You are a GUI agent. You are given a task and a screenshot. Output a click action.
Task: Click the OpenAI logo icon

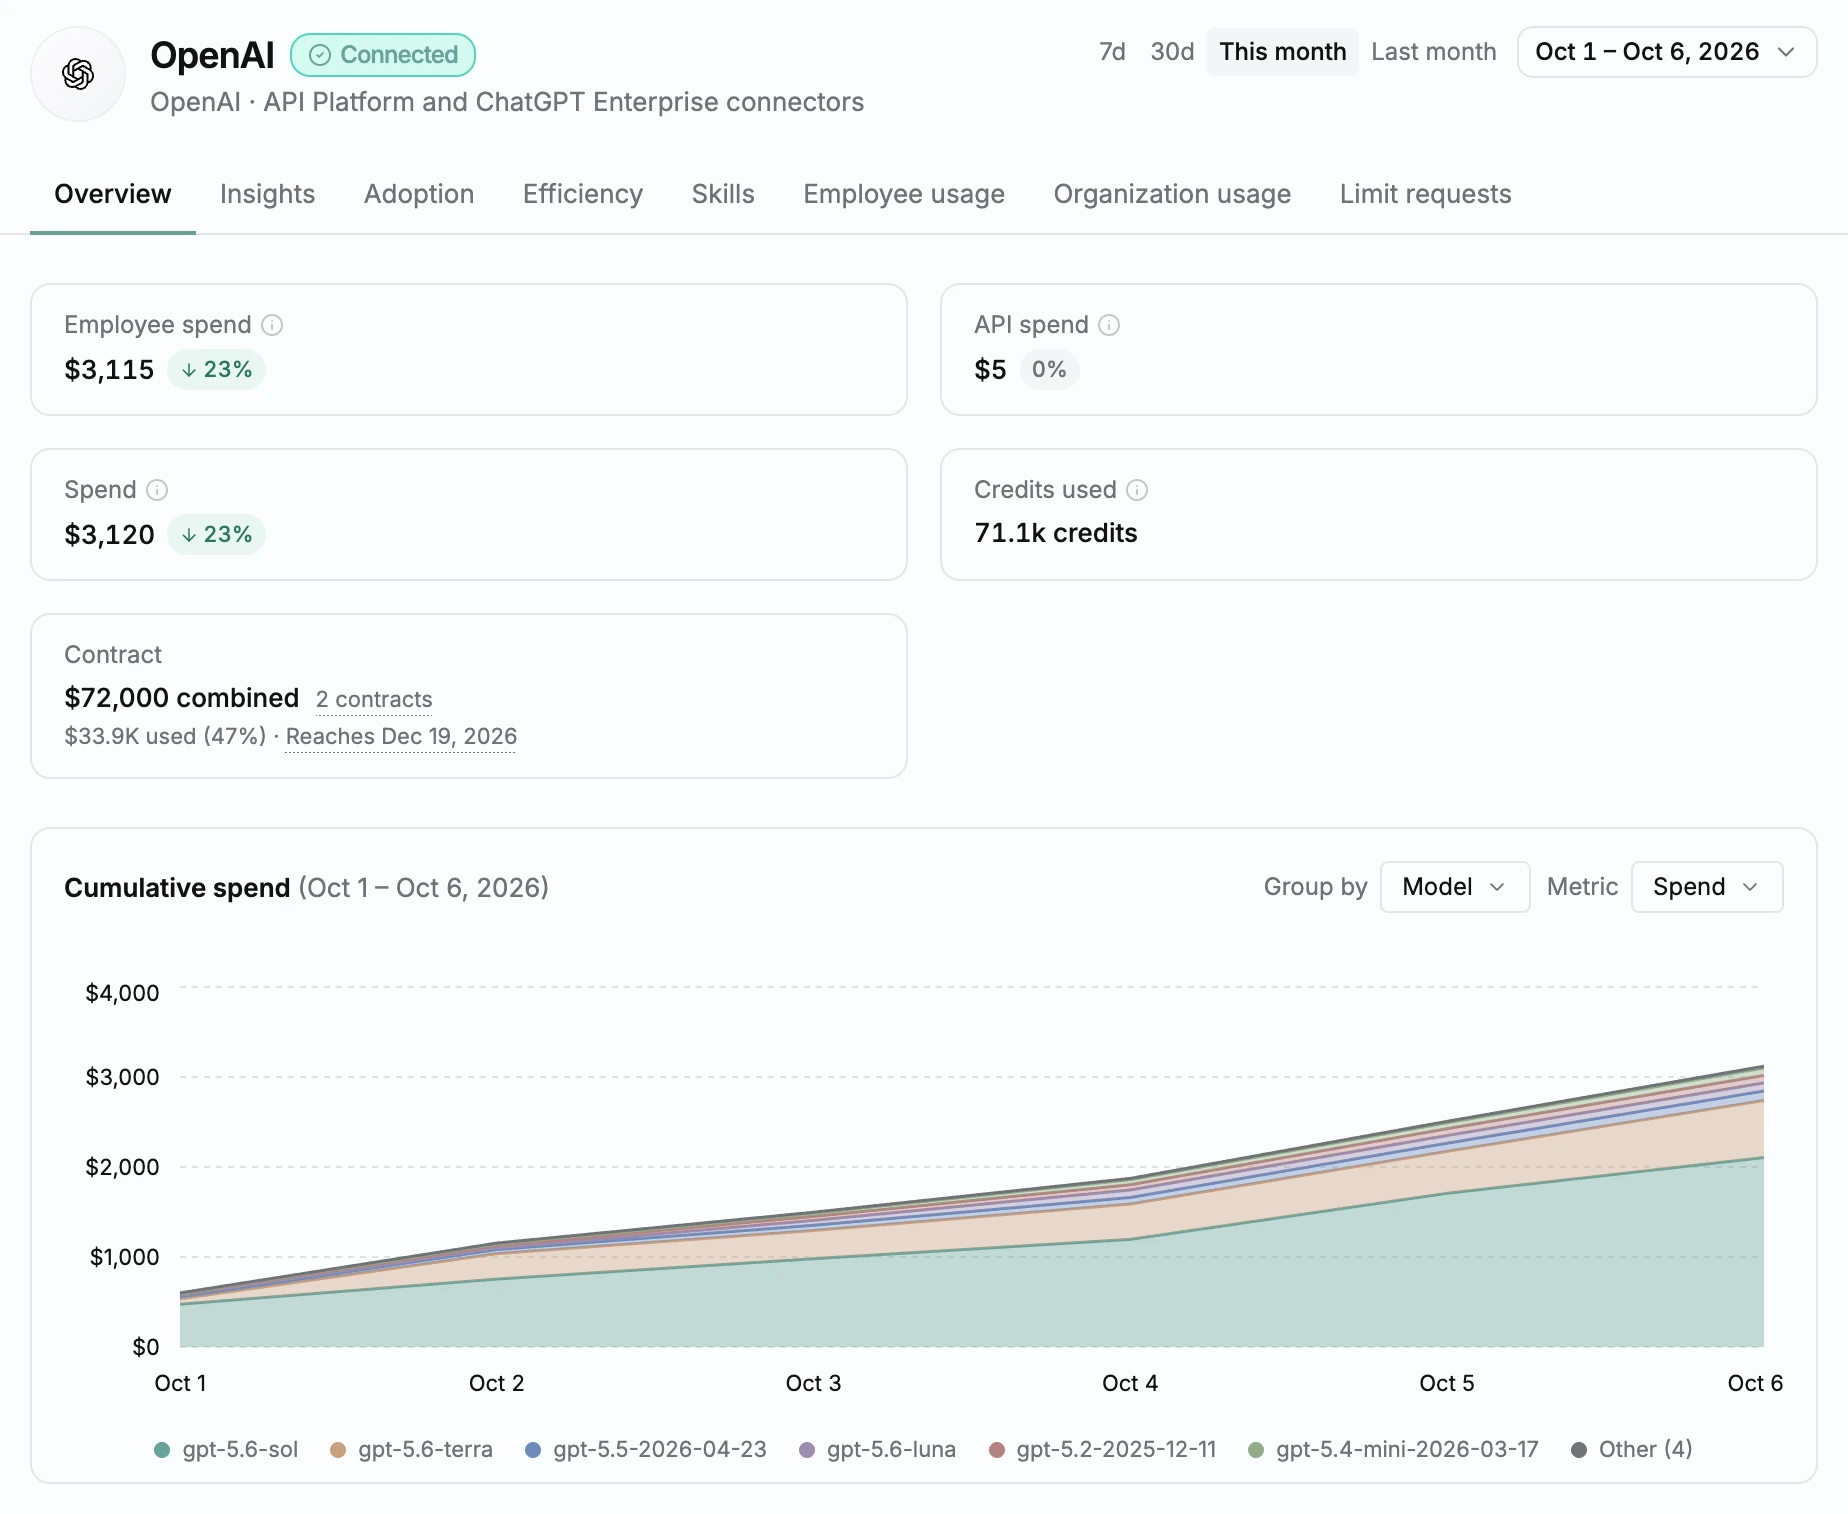click(78, 74)
